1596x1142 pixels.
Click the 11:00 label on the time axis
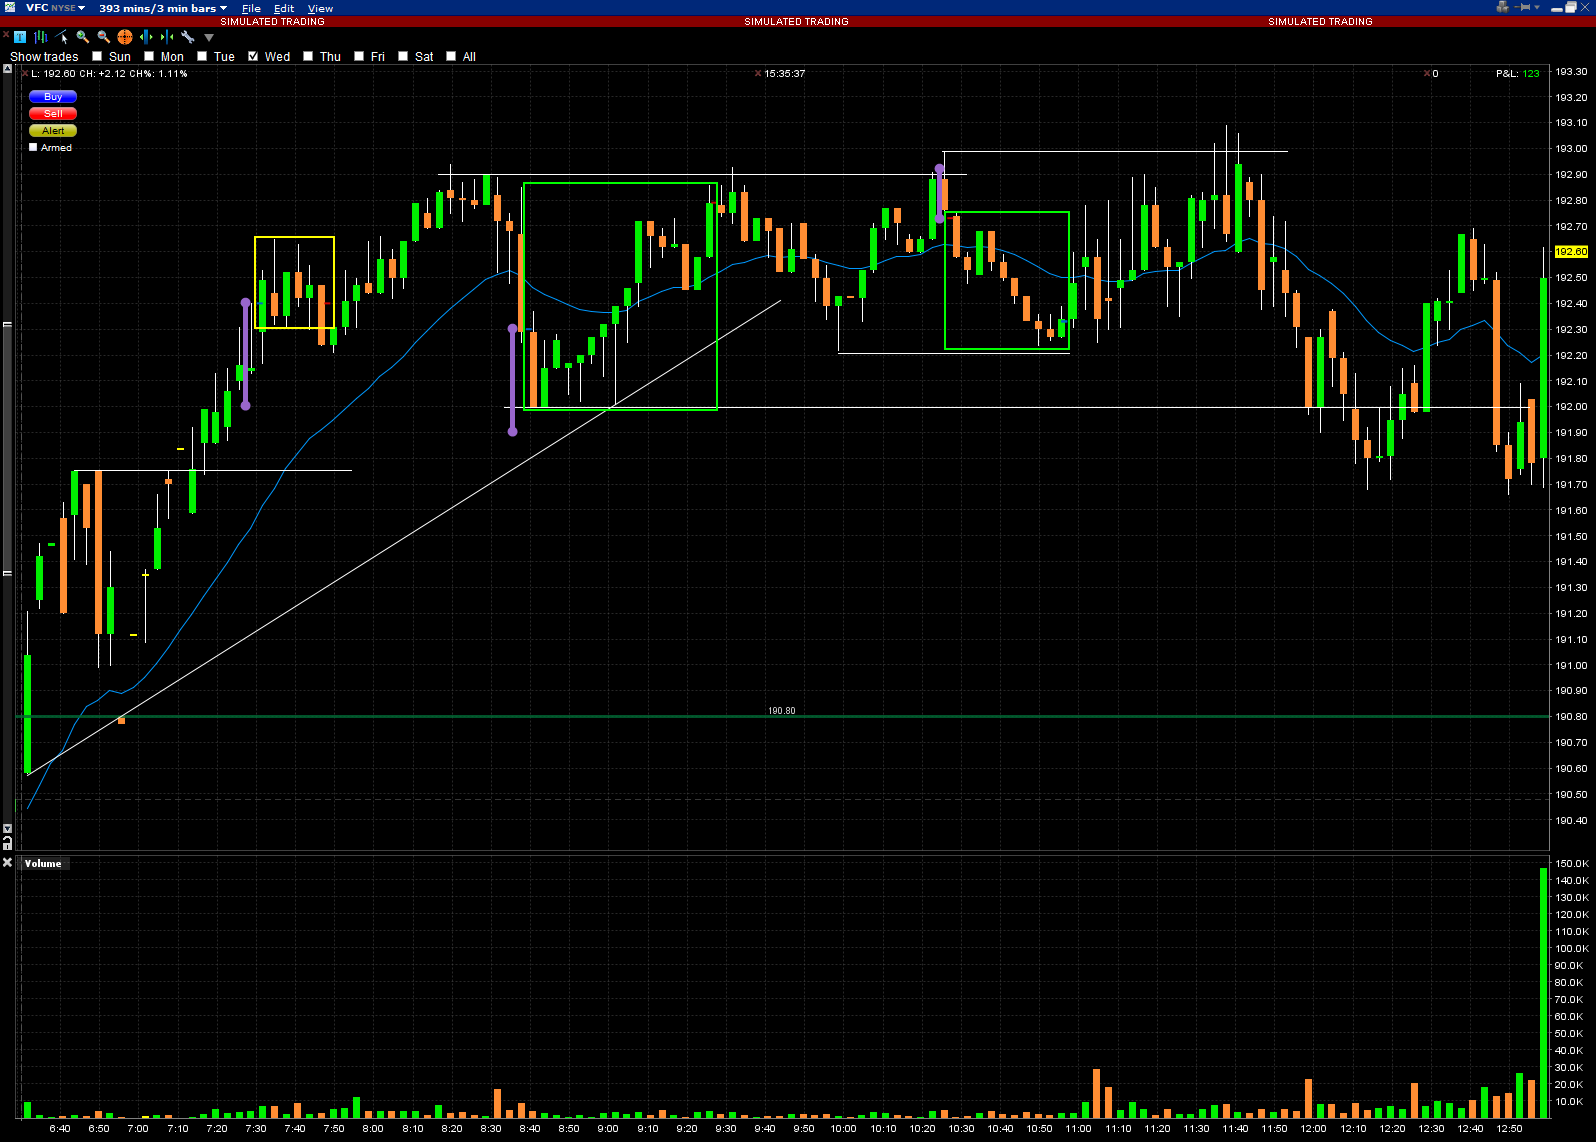tap(1078, 1128)
